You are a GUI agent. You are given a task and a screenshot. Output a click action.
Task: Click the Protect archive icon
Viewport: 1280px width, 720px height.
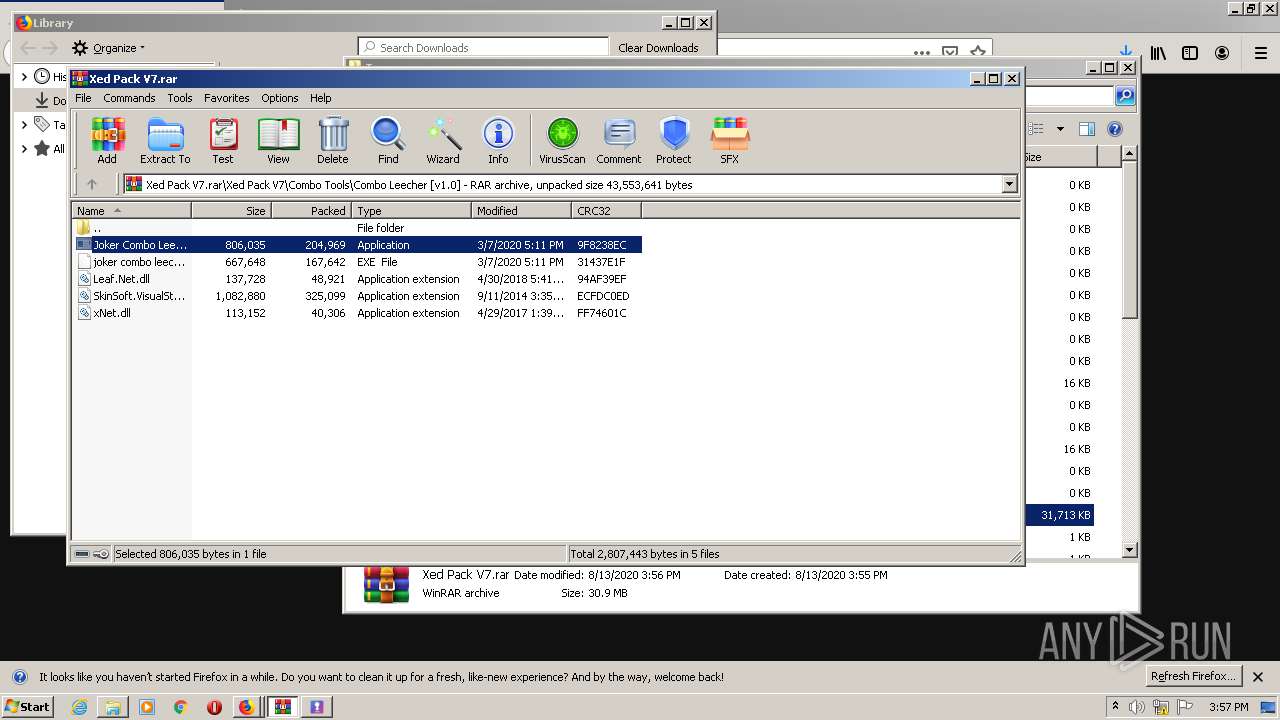[674, 141]
